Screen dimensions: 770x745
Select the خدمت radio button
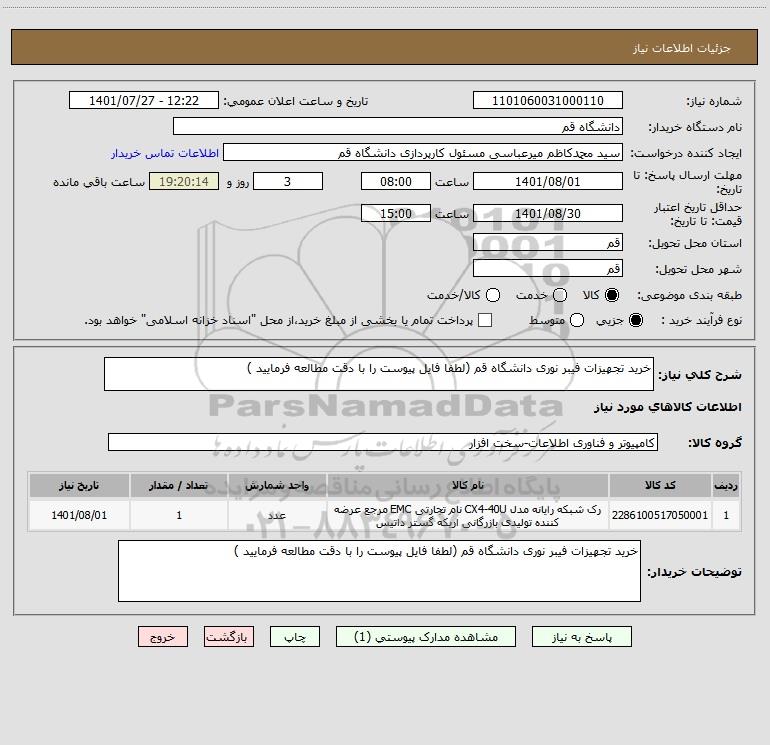click(560, 295)
